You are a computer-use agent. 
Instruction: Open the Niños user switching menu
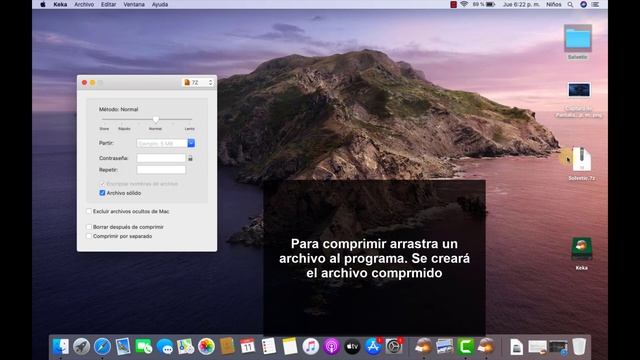point(554,4)
